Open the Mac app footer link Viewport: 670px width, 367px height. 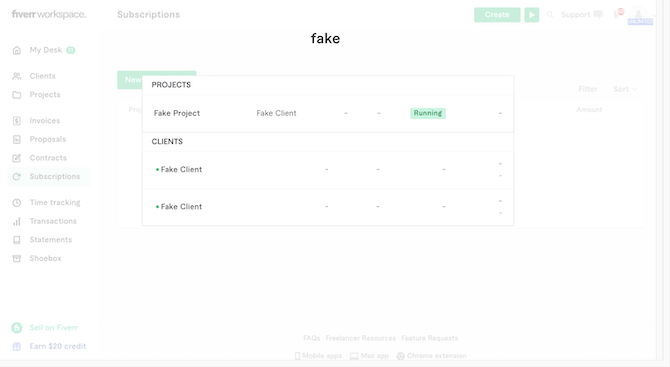(x=375, y=356)
